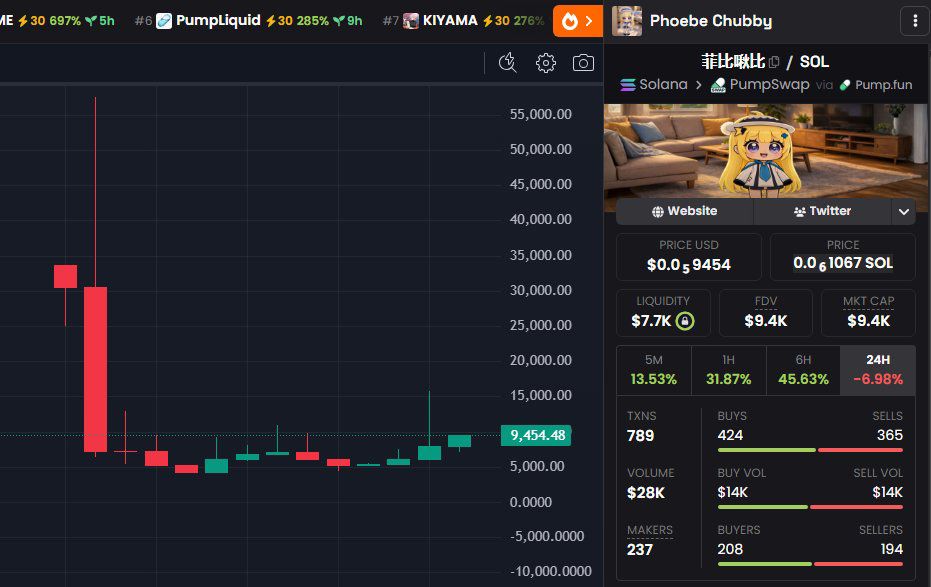Image resolution: width=931 pixels, height=587 pixels.
Task: Click the buyers versus sellers bar
Action: coord(810,564)
